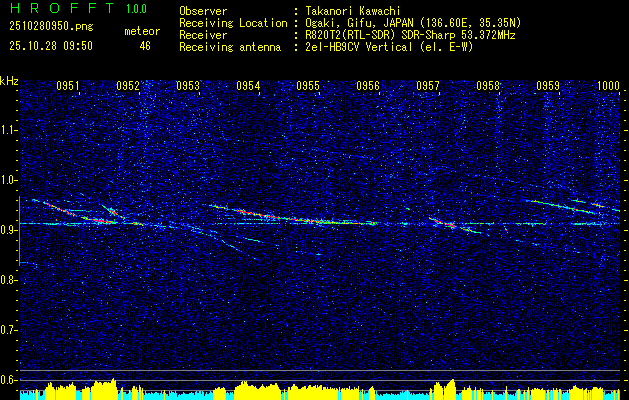
Task: Click the kHz axis unit label
Action: (9, 81)
